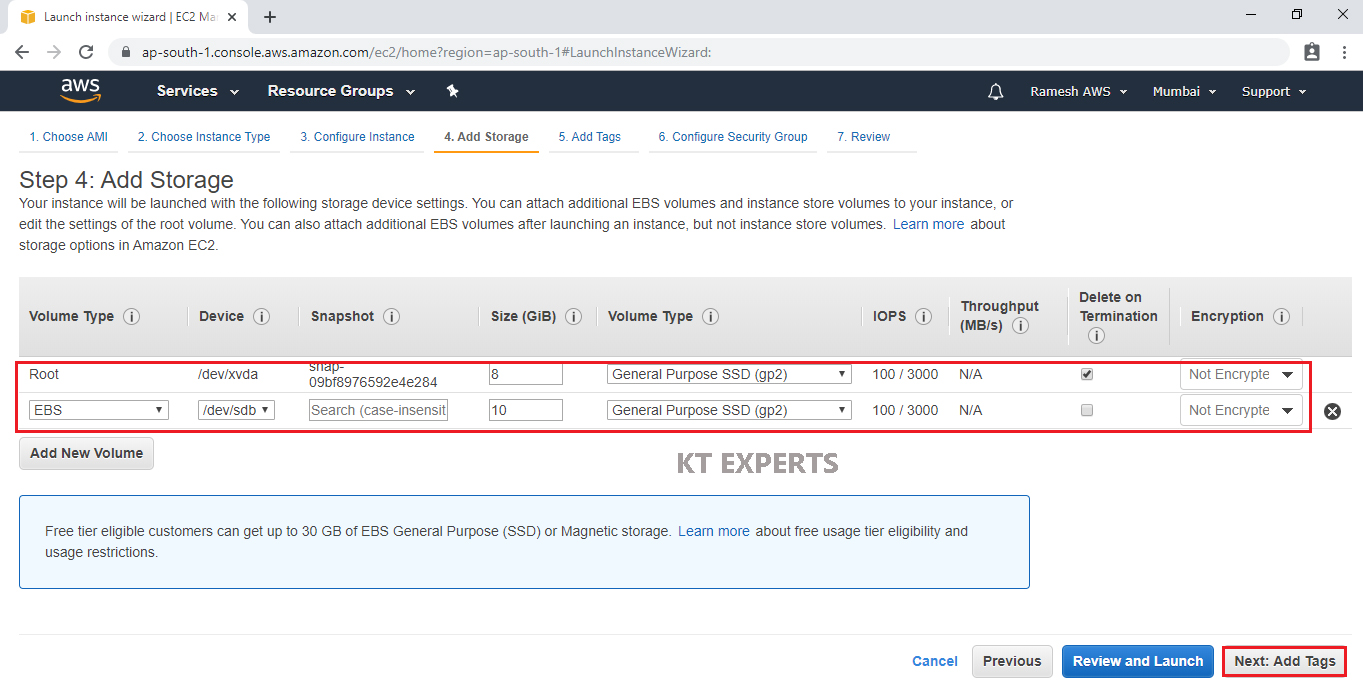The height and width of the screenshot is (692, 1363).
Task: Open the Mumbai region selector
Action: pyautogui.click(x=1184, y=91)
